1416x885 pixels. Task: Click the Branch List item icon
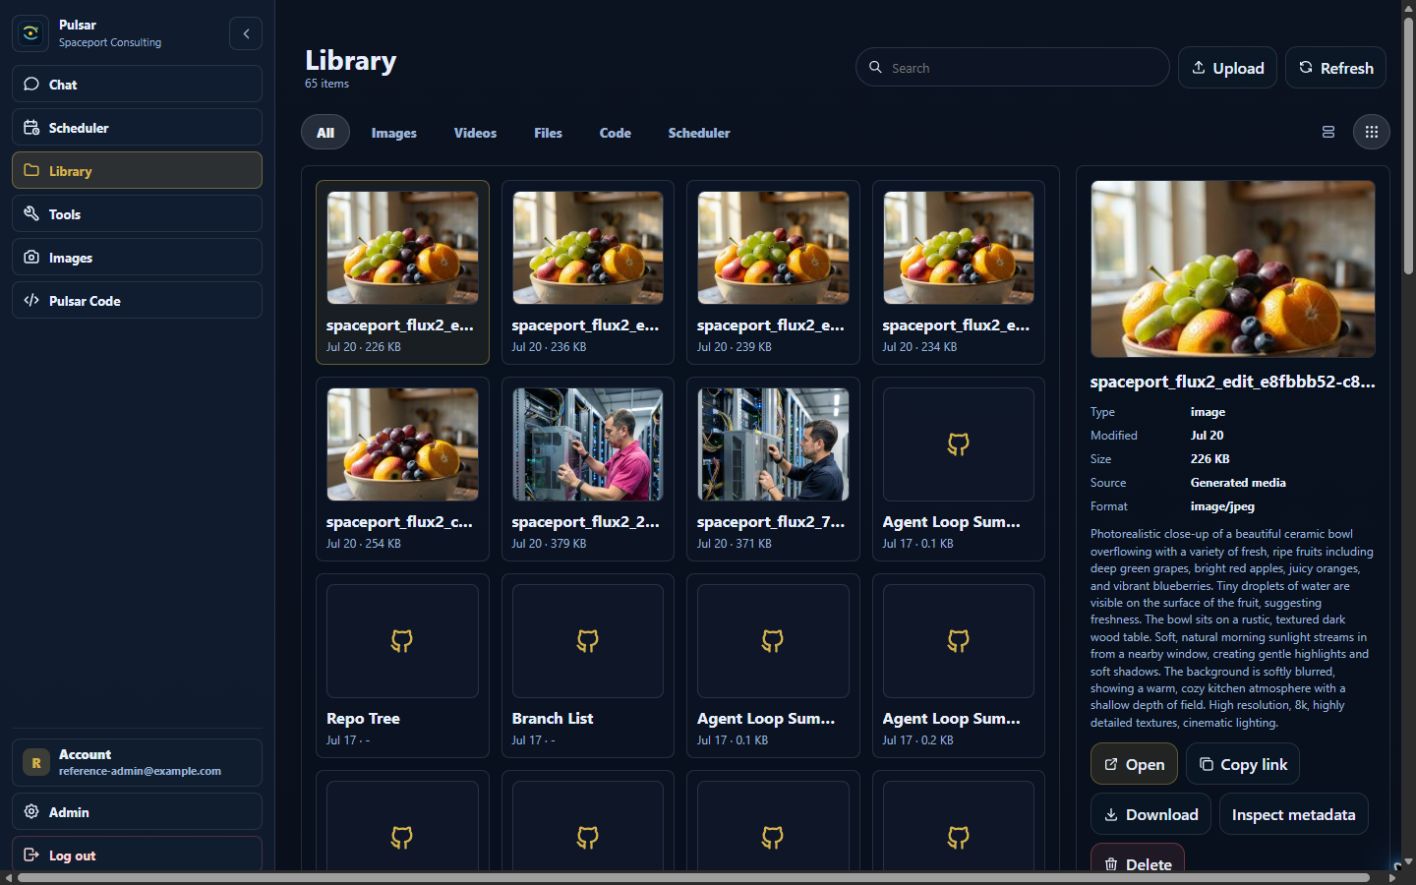[588, 641]
